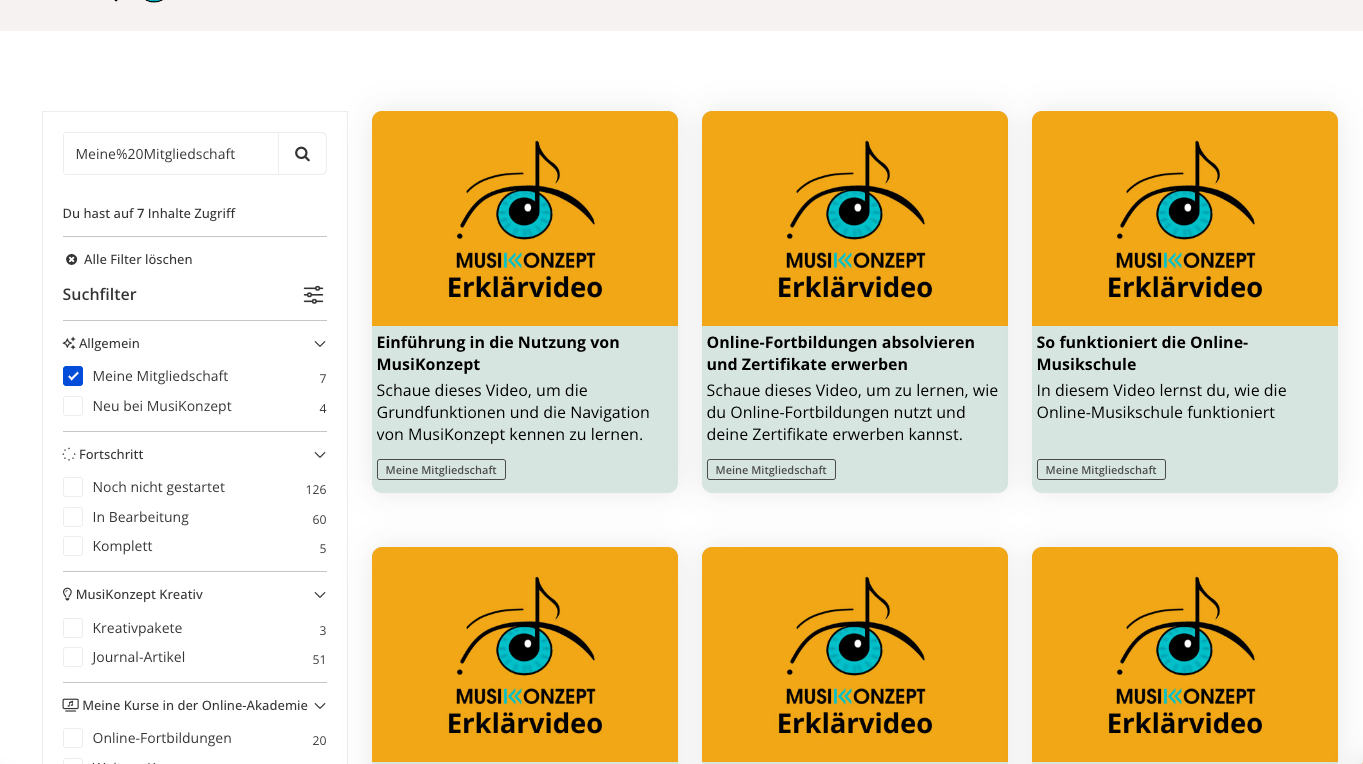Enable the Neu bei MusiKonzept checkbox
Screen dimensions: 1363x764
pos(73,406)
